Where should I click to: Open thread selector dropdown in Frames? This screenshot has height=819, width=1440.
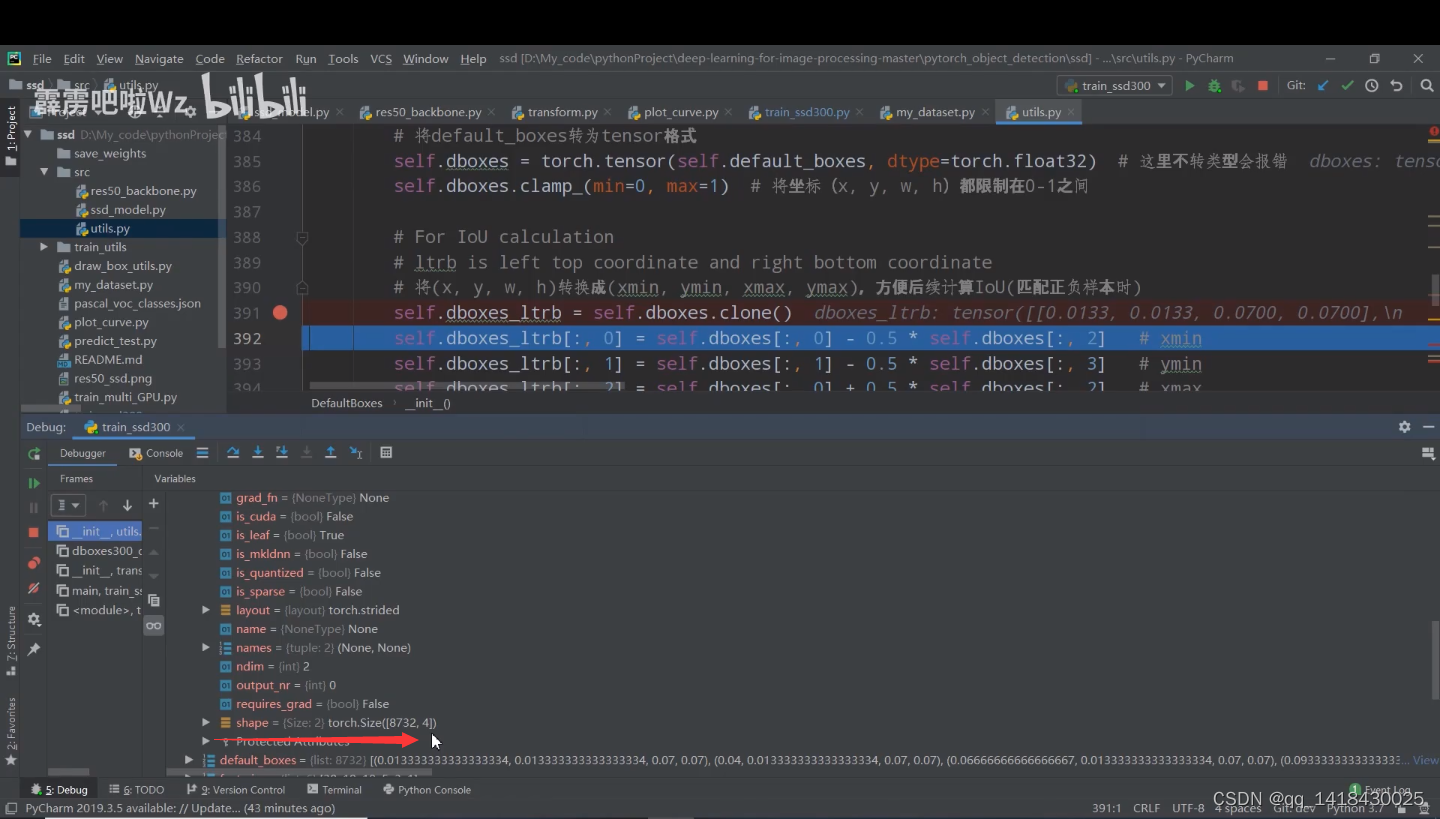tap(69, 506)
